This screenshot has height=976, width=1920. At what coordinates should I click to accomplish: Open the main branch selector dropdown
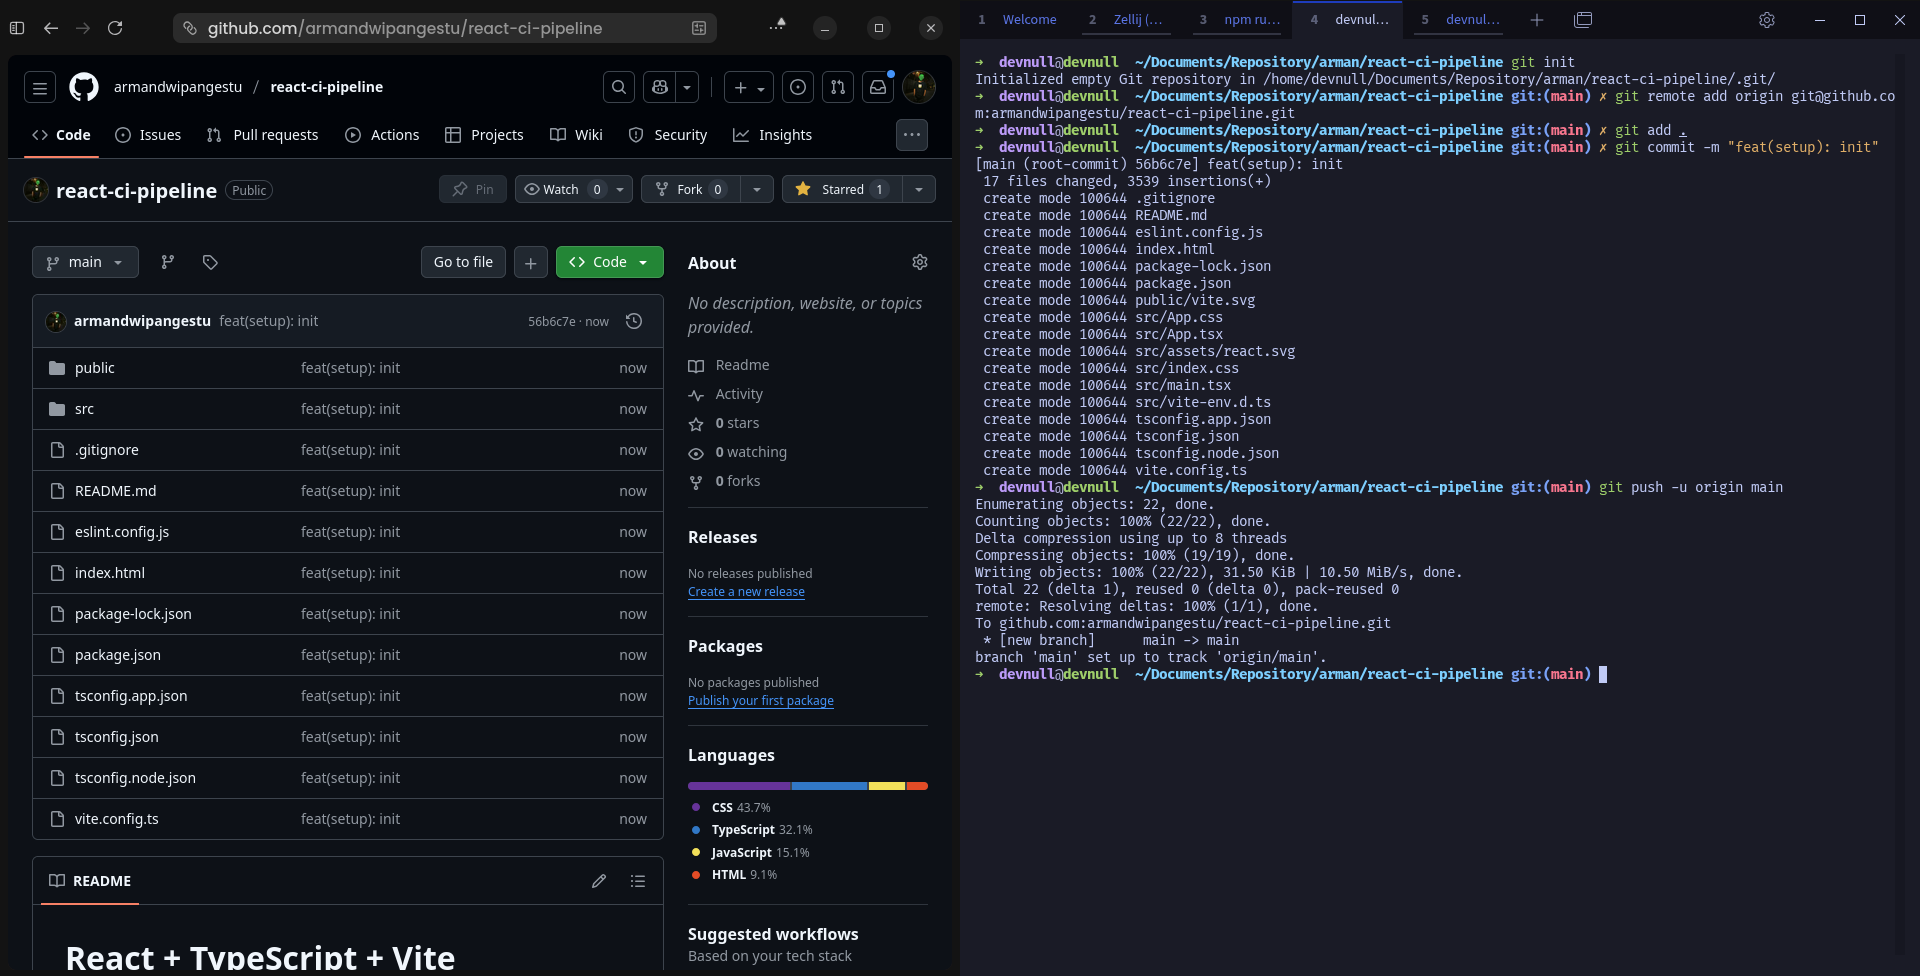85,262
